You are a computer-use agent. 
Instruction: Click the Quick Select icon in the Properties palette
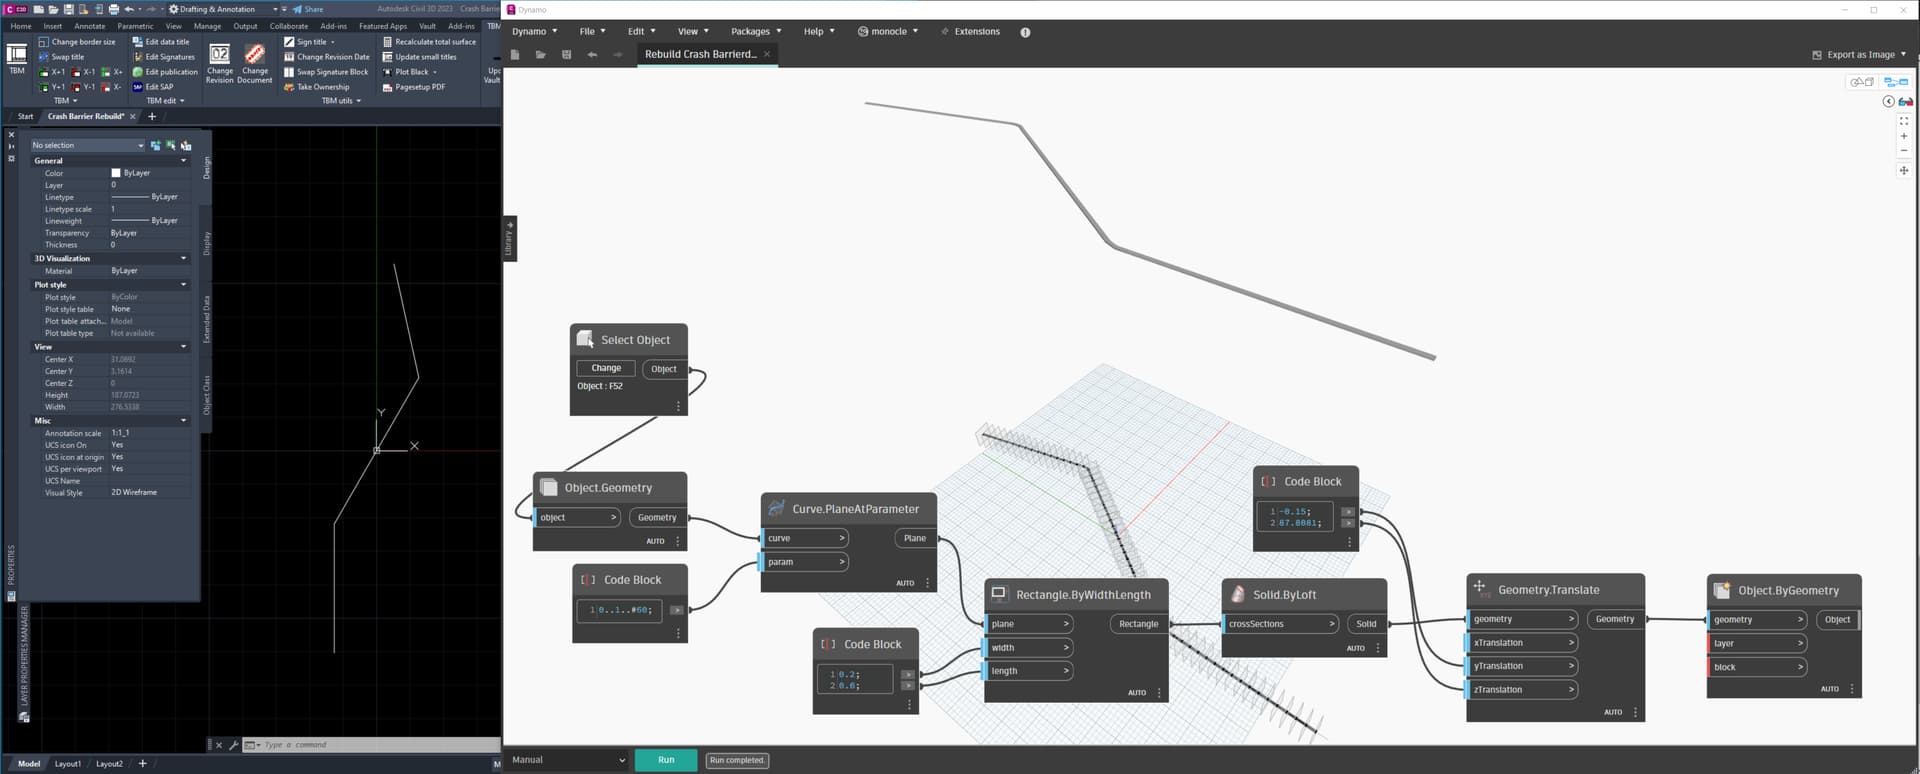pos(185,145)
